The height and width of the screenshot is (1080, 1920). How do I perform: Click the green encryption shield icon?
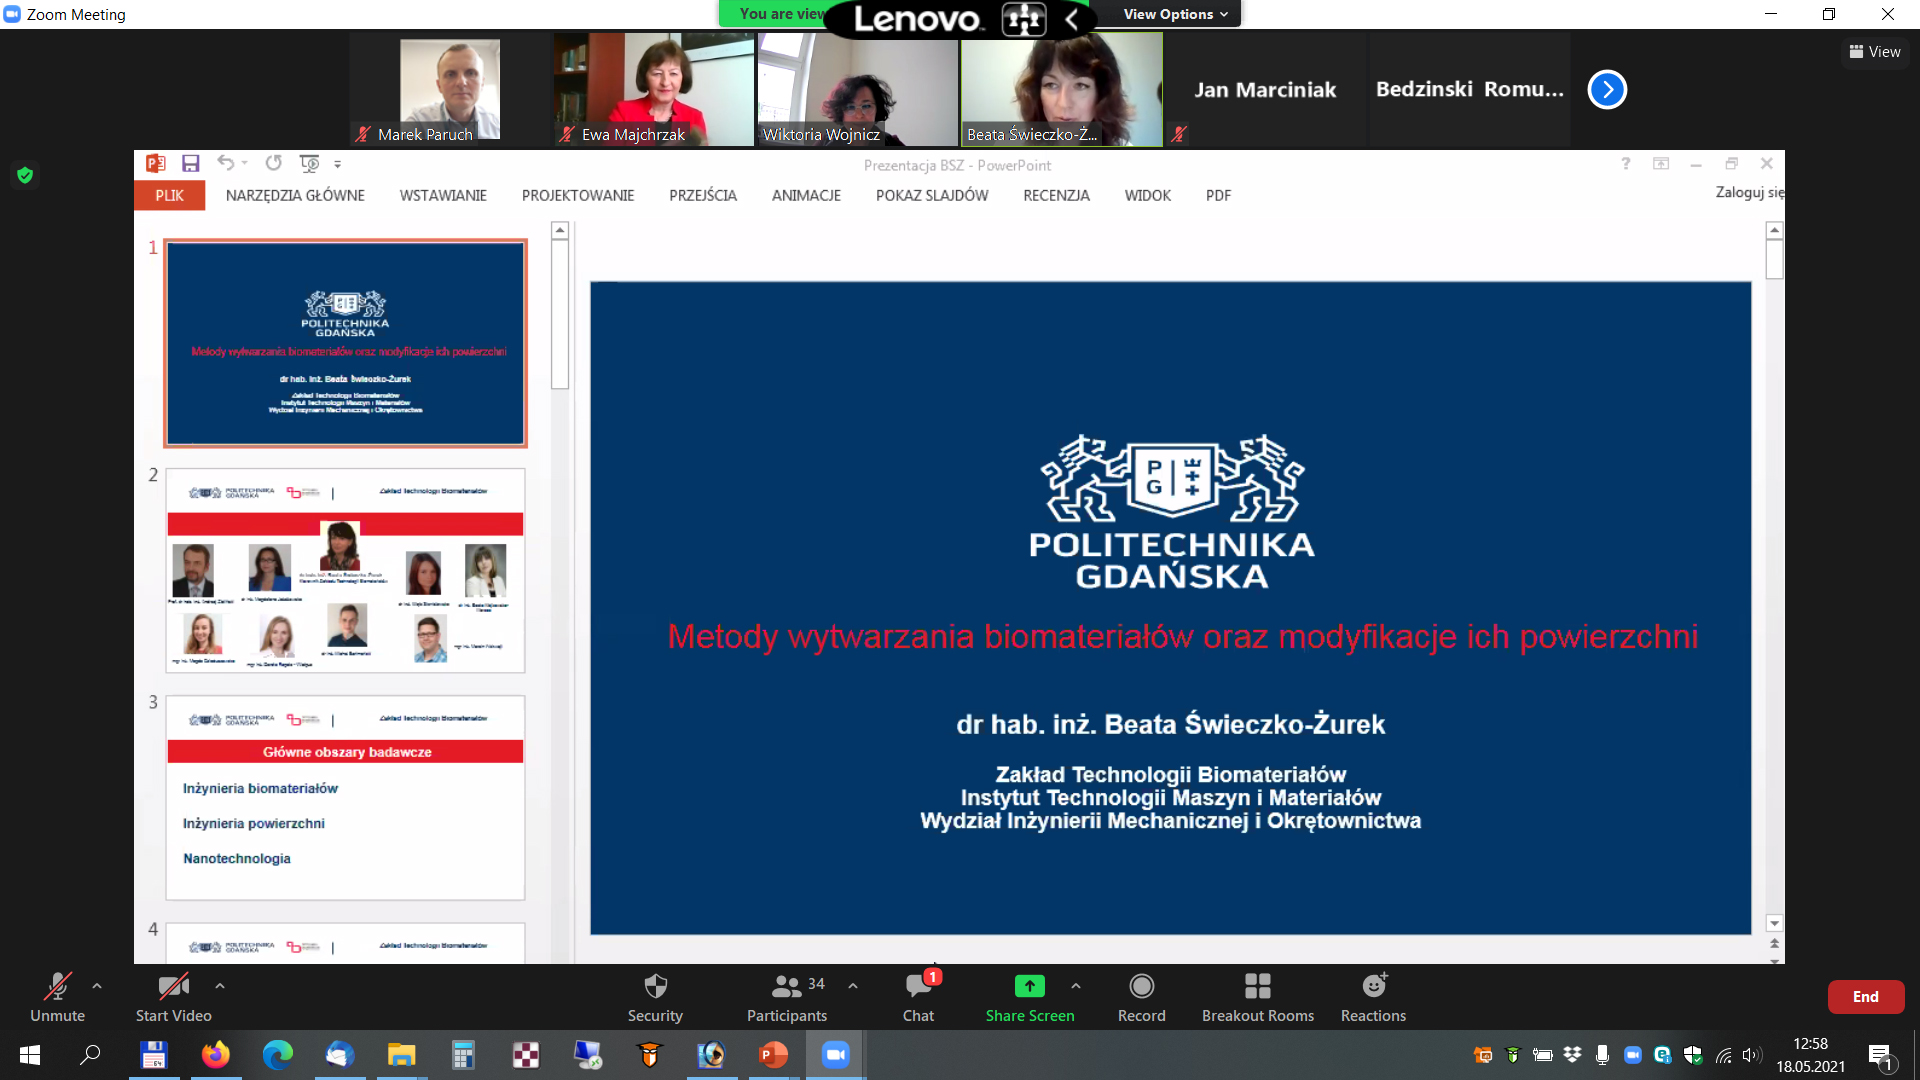(25, 175)
